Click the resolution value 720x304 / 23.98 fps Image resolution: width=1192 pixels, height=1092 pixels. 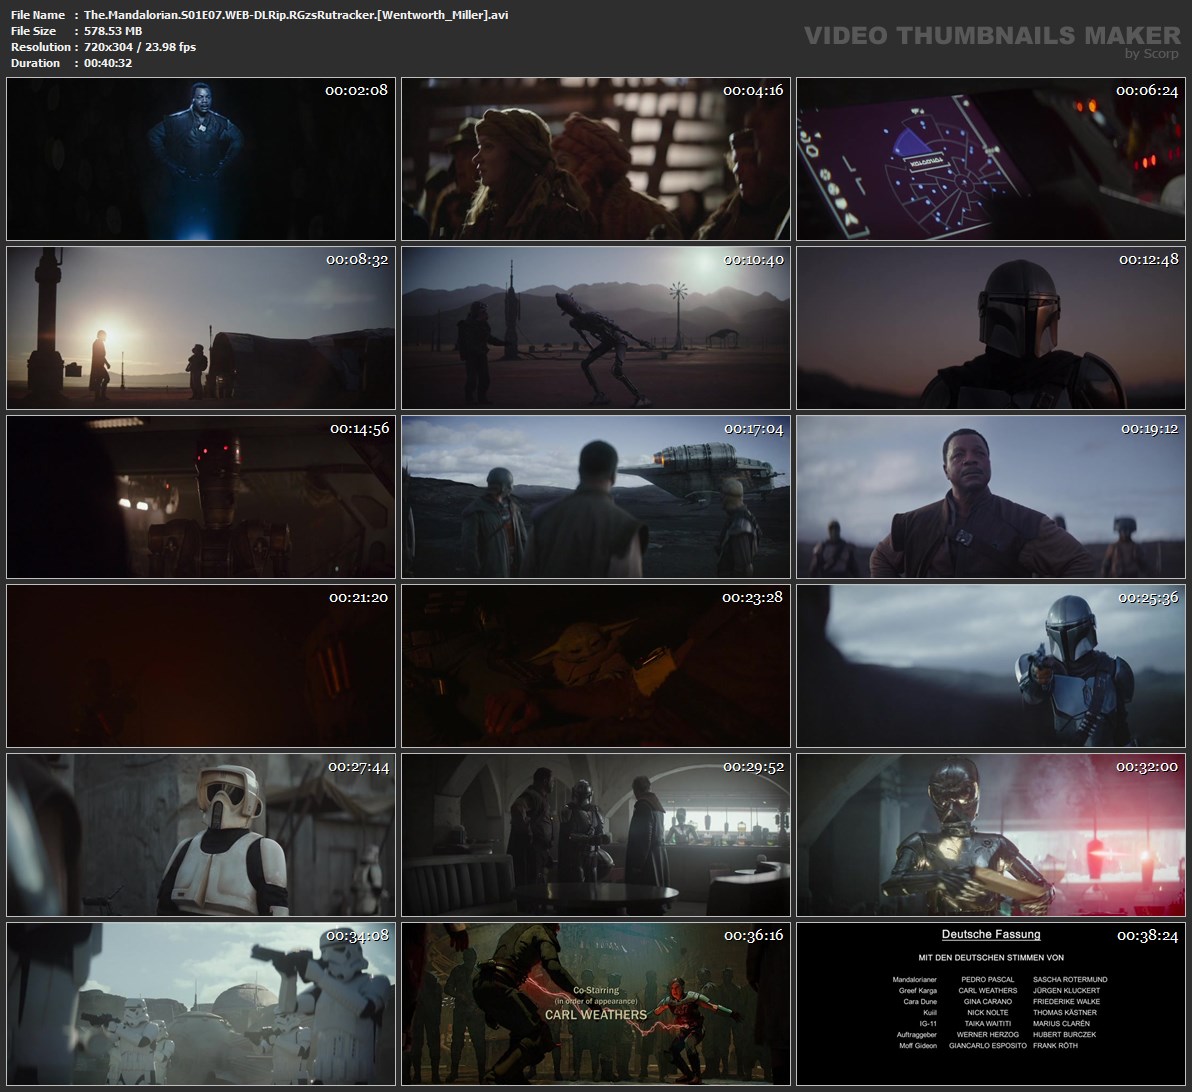(140, 47)
